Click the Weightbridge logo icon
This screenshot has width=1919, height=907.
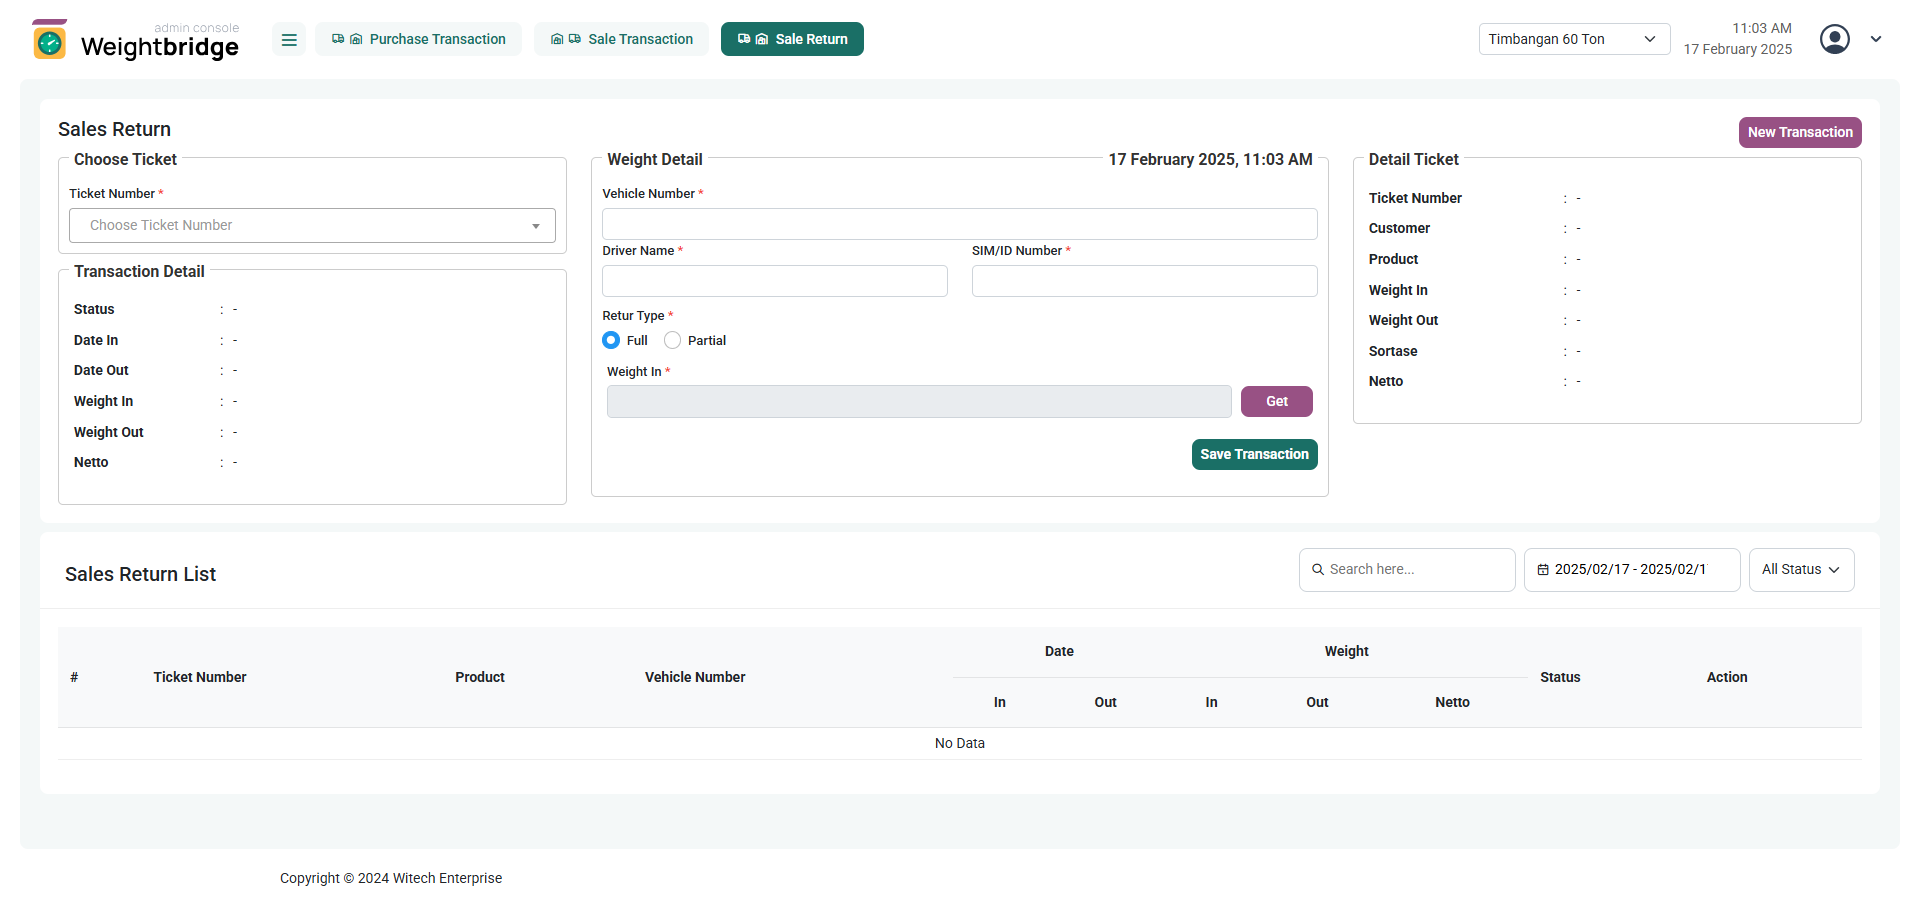coord(49,40)
